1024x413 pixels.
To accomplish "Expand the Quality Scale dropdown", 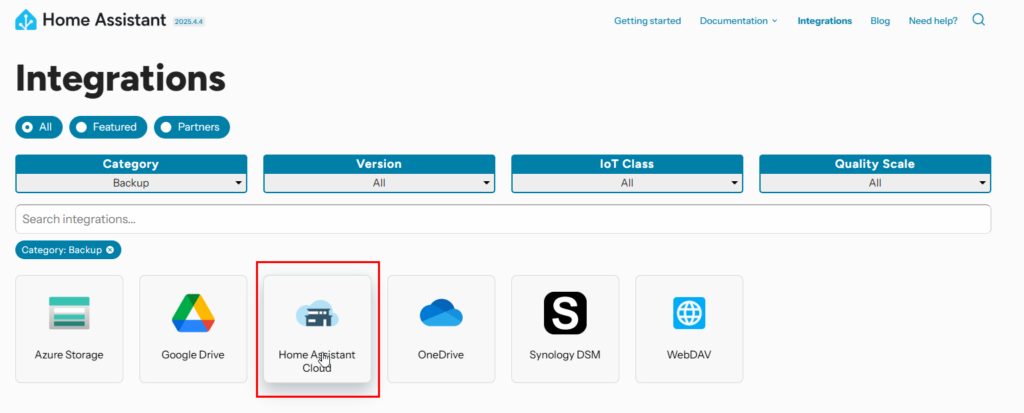I will click(x=875, y=183).
